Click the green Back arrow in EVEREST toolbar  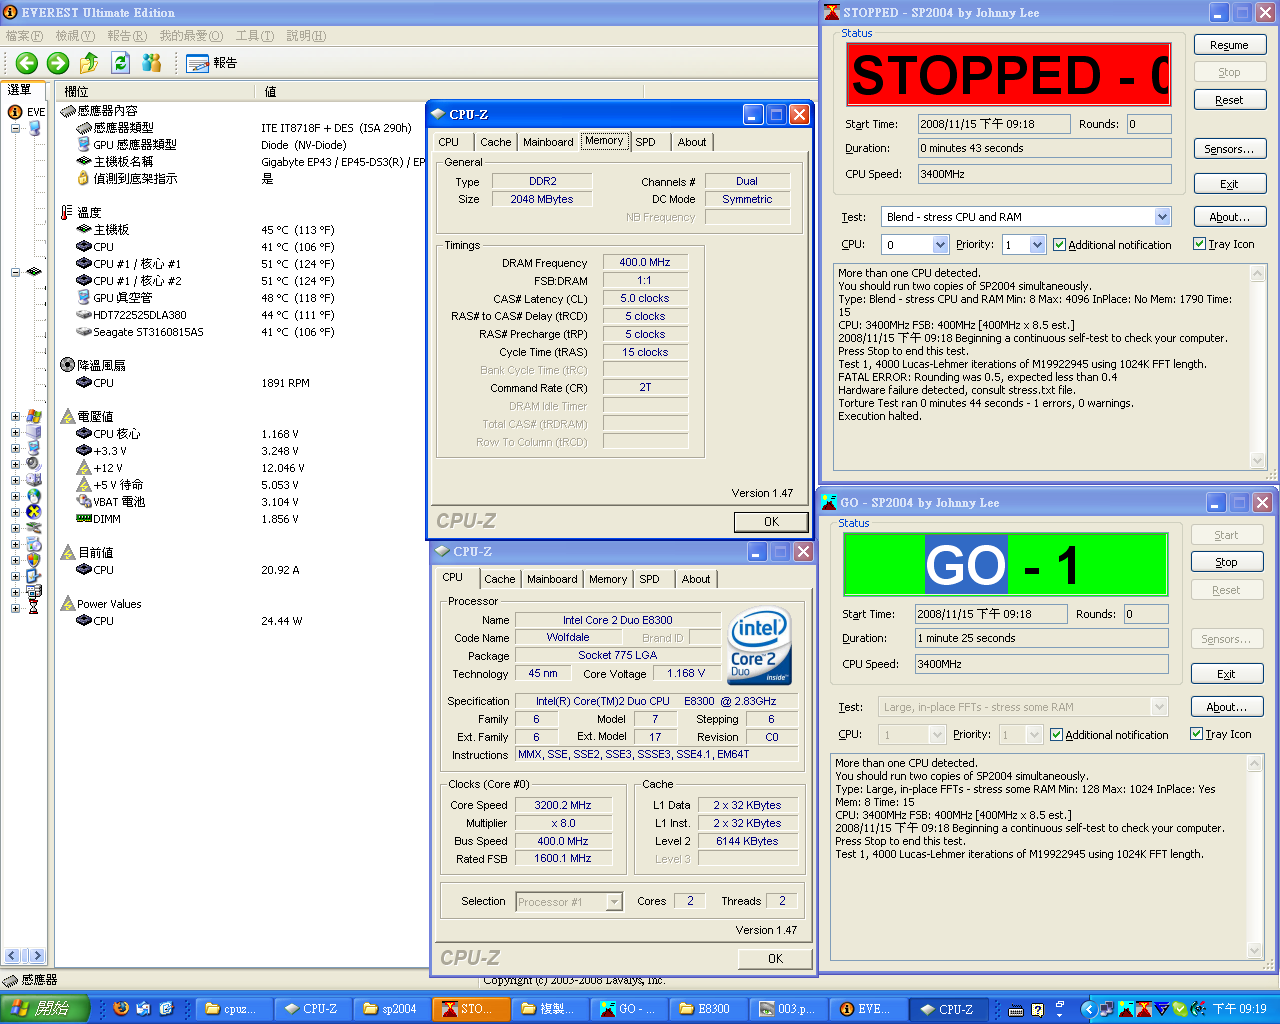[26, 63]
